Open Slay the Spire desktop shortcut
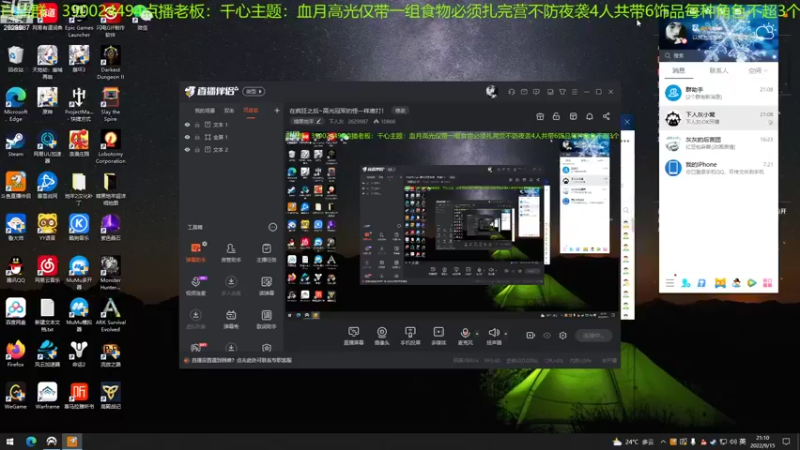 (x=110, y=104)
